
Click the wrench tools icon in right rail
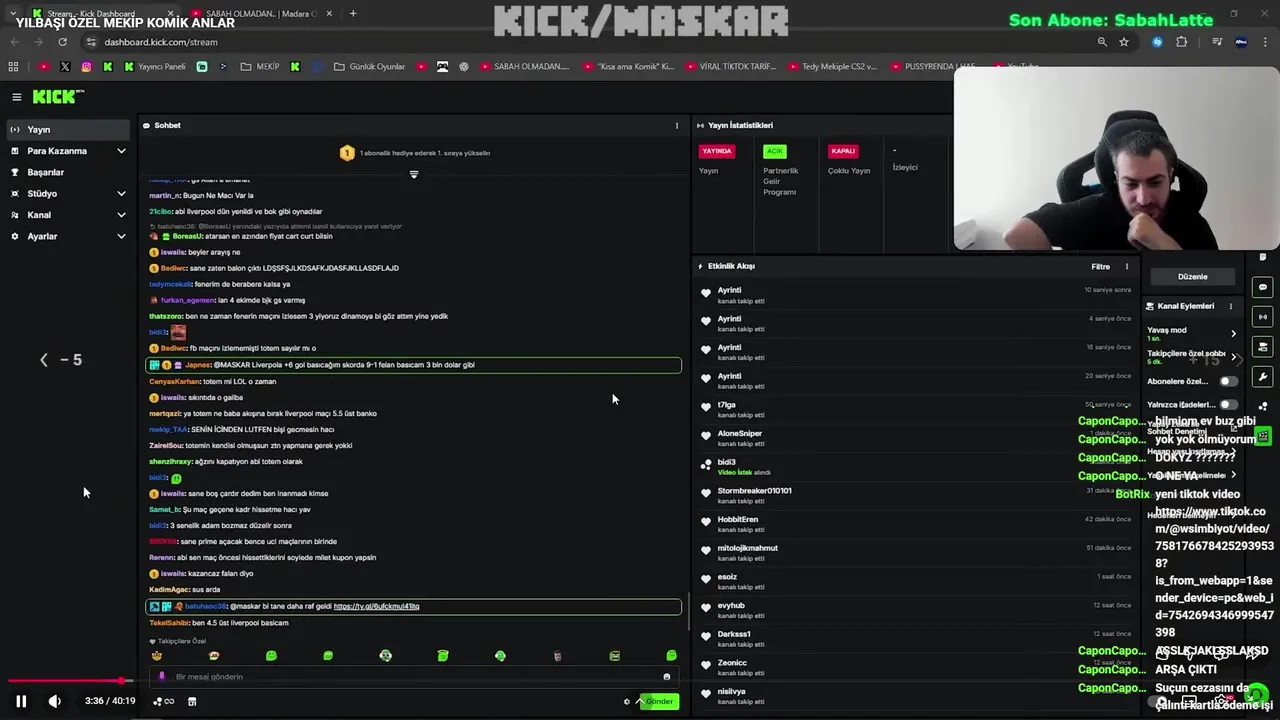tap(1263, 377)
